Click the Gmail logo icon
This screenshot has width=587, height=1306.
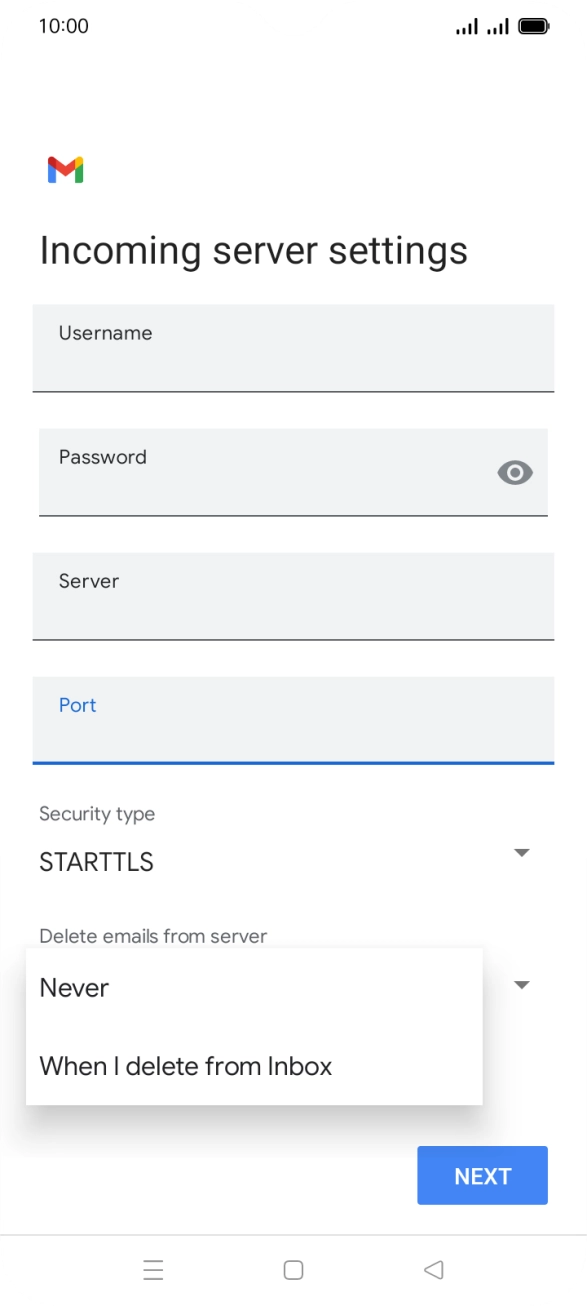pos(64,170)
